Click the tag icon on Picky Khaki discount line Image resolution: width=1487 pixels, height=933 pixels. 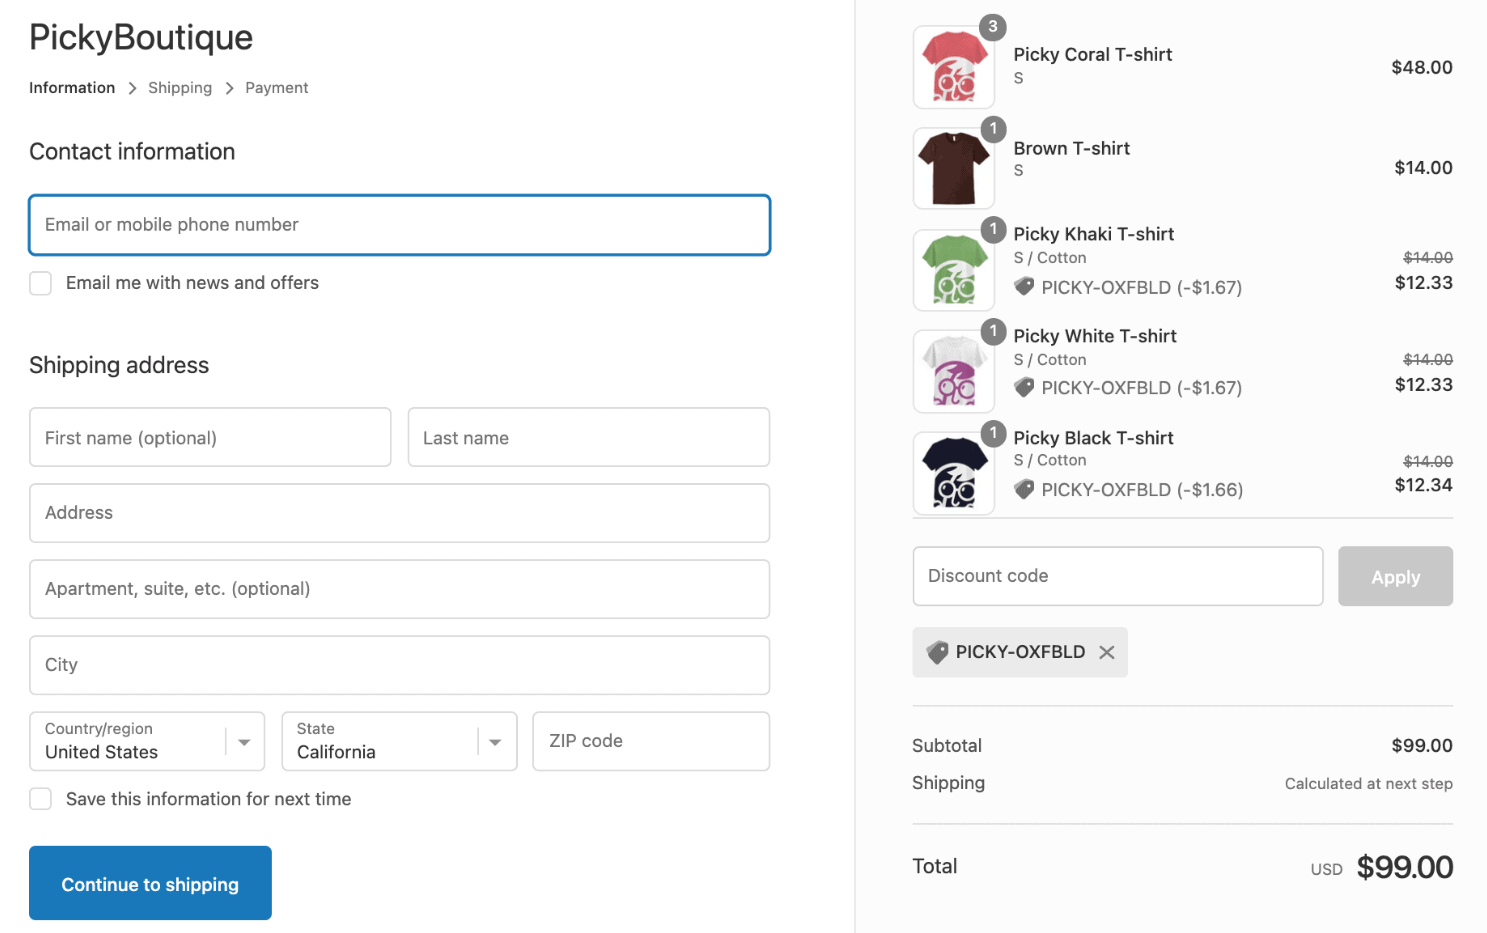tap(1024, 287)
